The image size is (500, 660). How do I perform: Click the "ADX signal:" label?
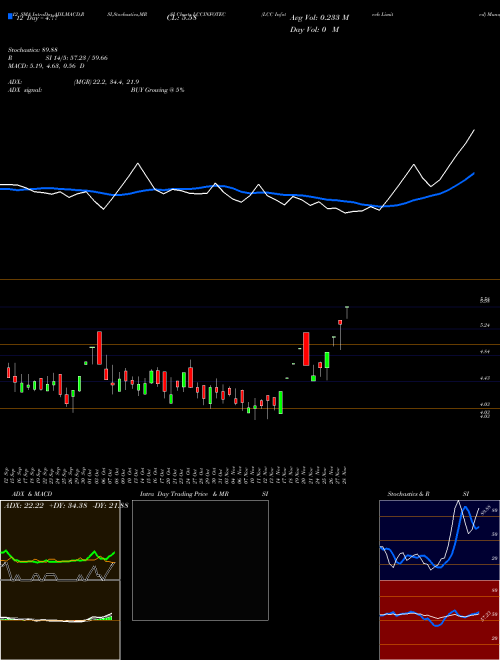(x=25, y=90)
